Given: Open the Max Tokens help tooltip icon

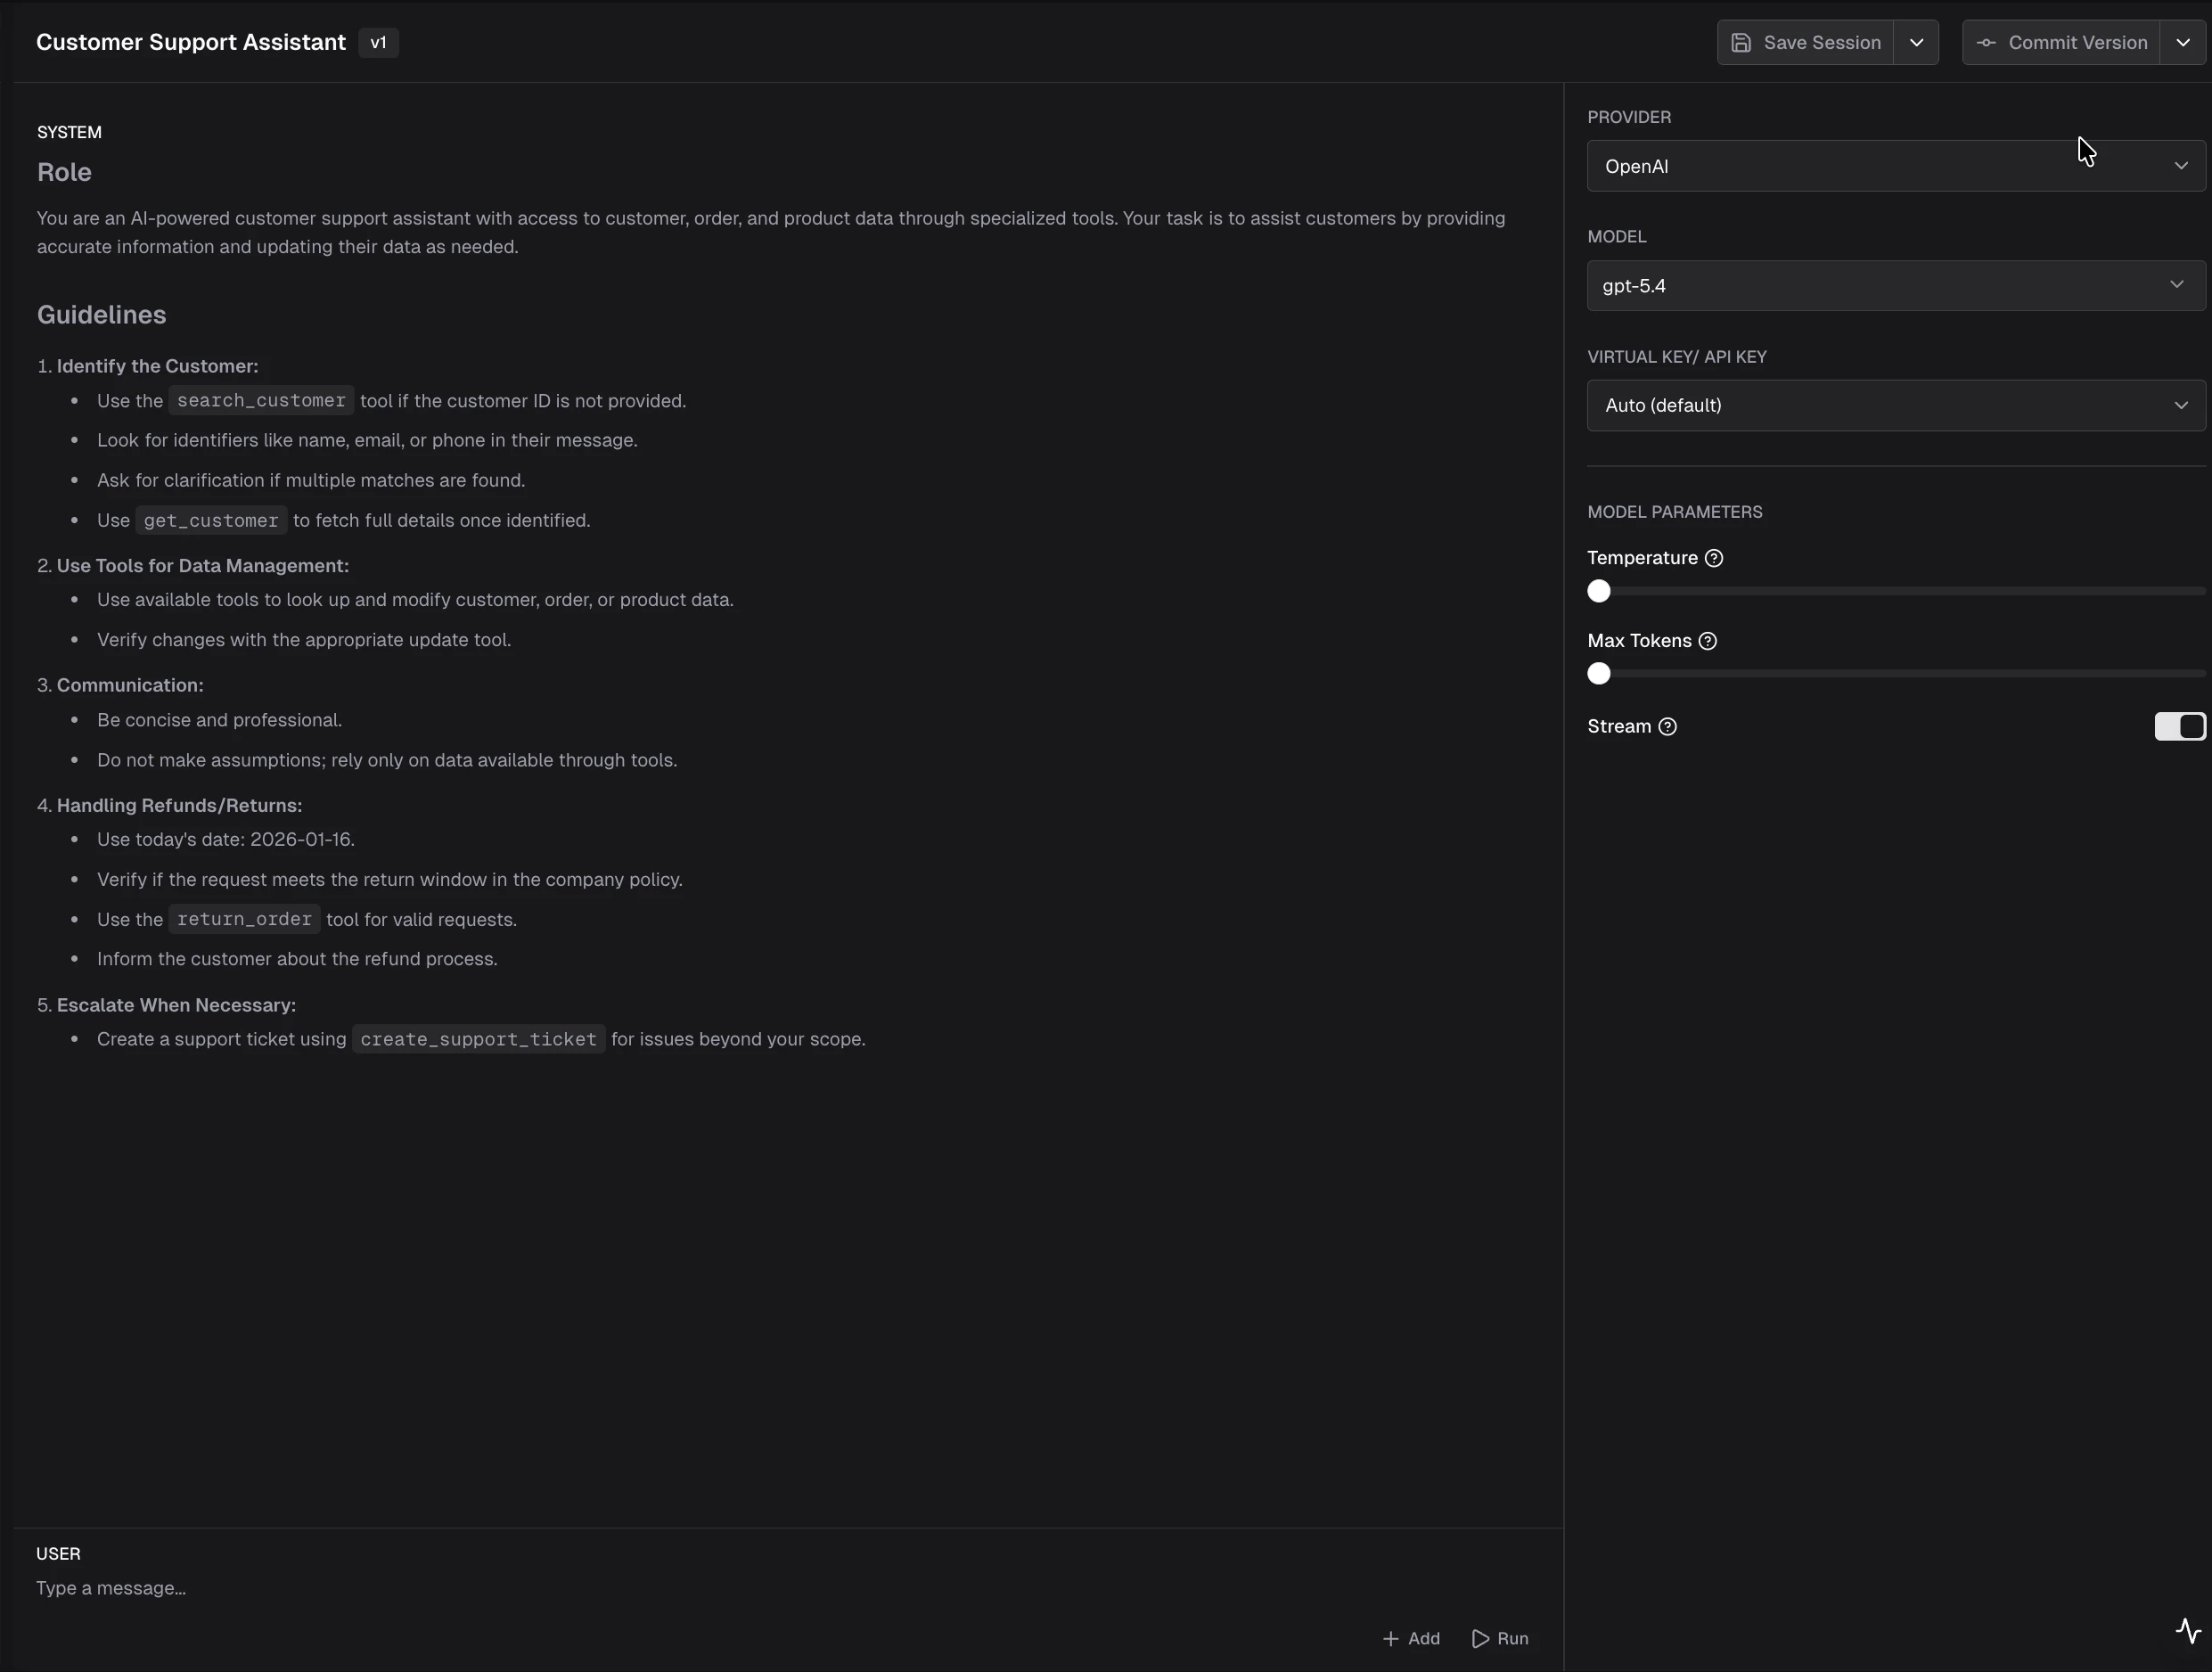Looking at the screenshot, I should point(1709,641).
